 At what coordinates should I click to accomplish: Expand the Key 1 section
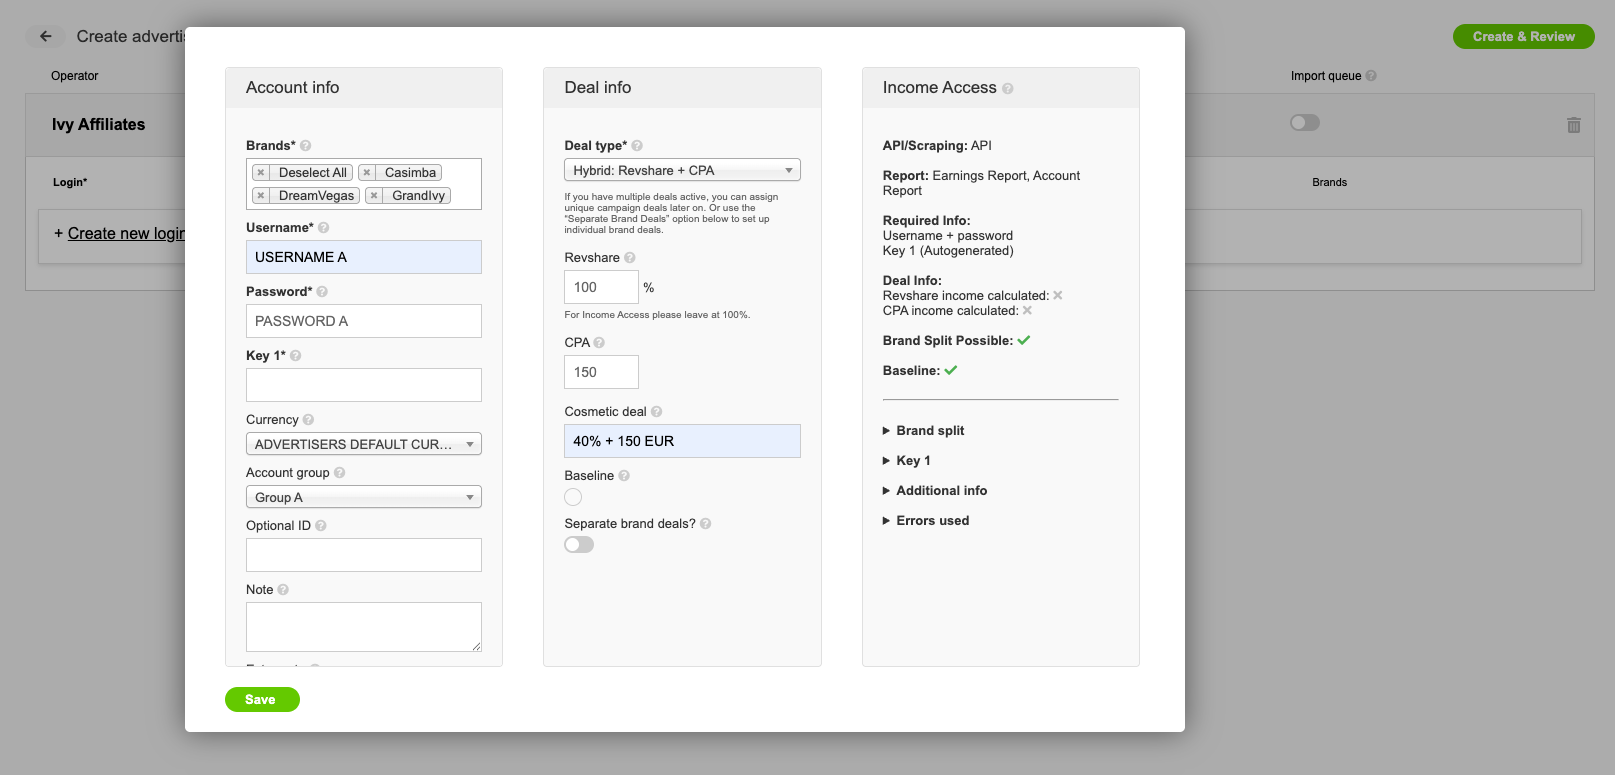(x=906, y=461)
